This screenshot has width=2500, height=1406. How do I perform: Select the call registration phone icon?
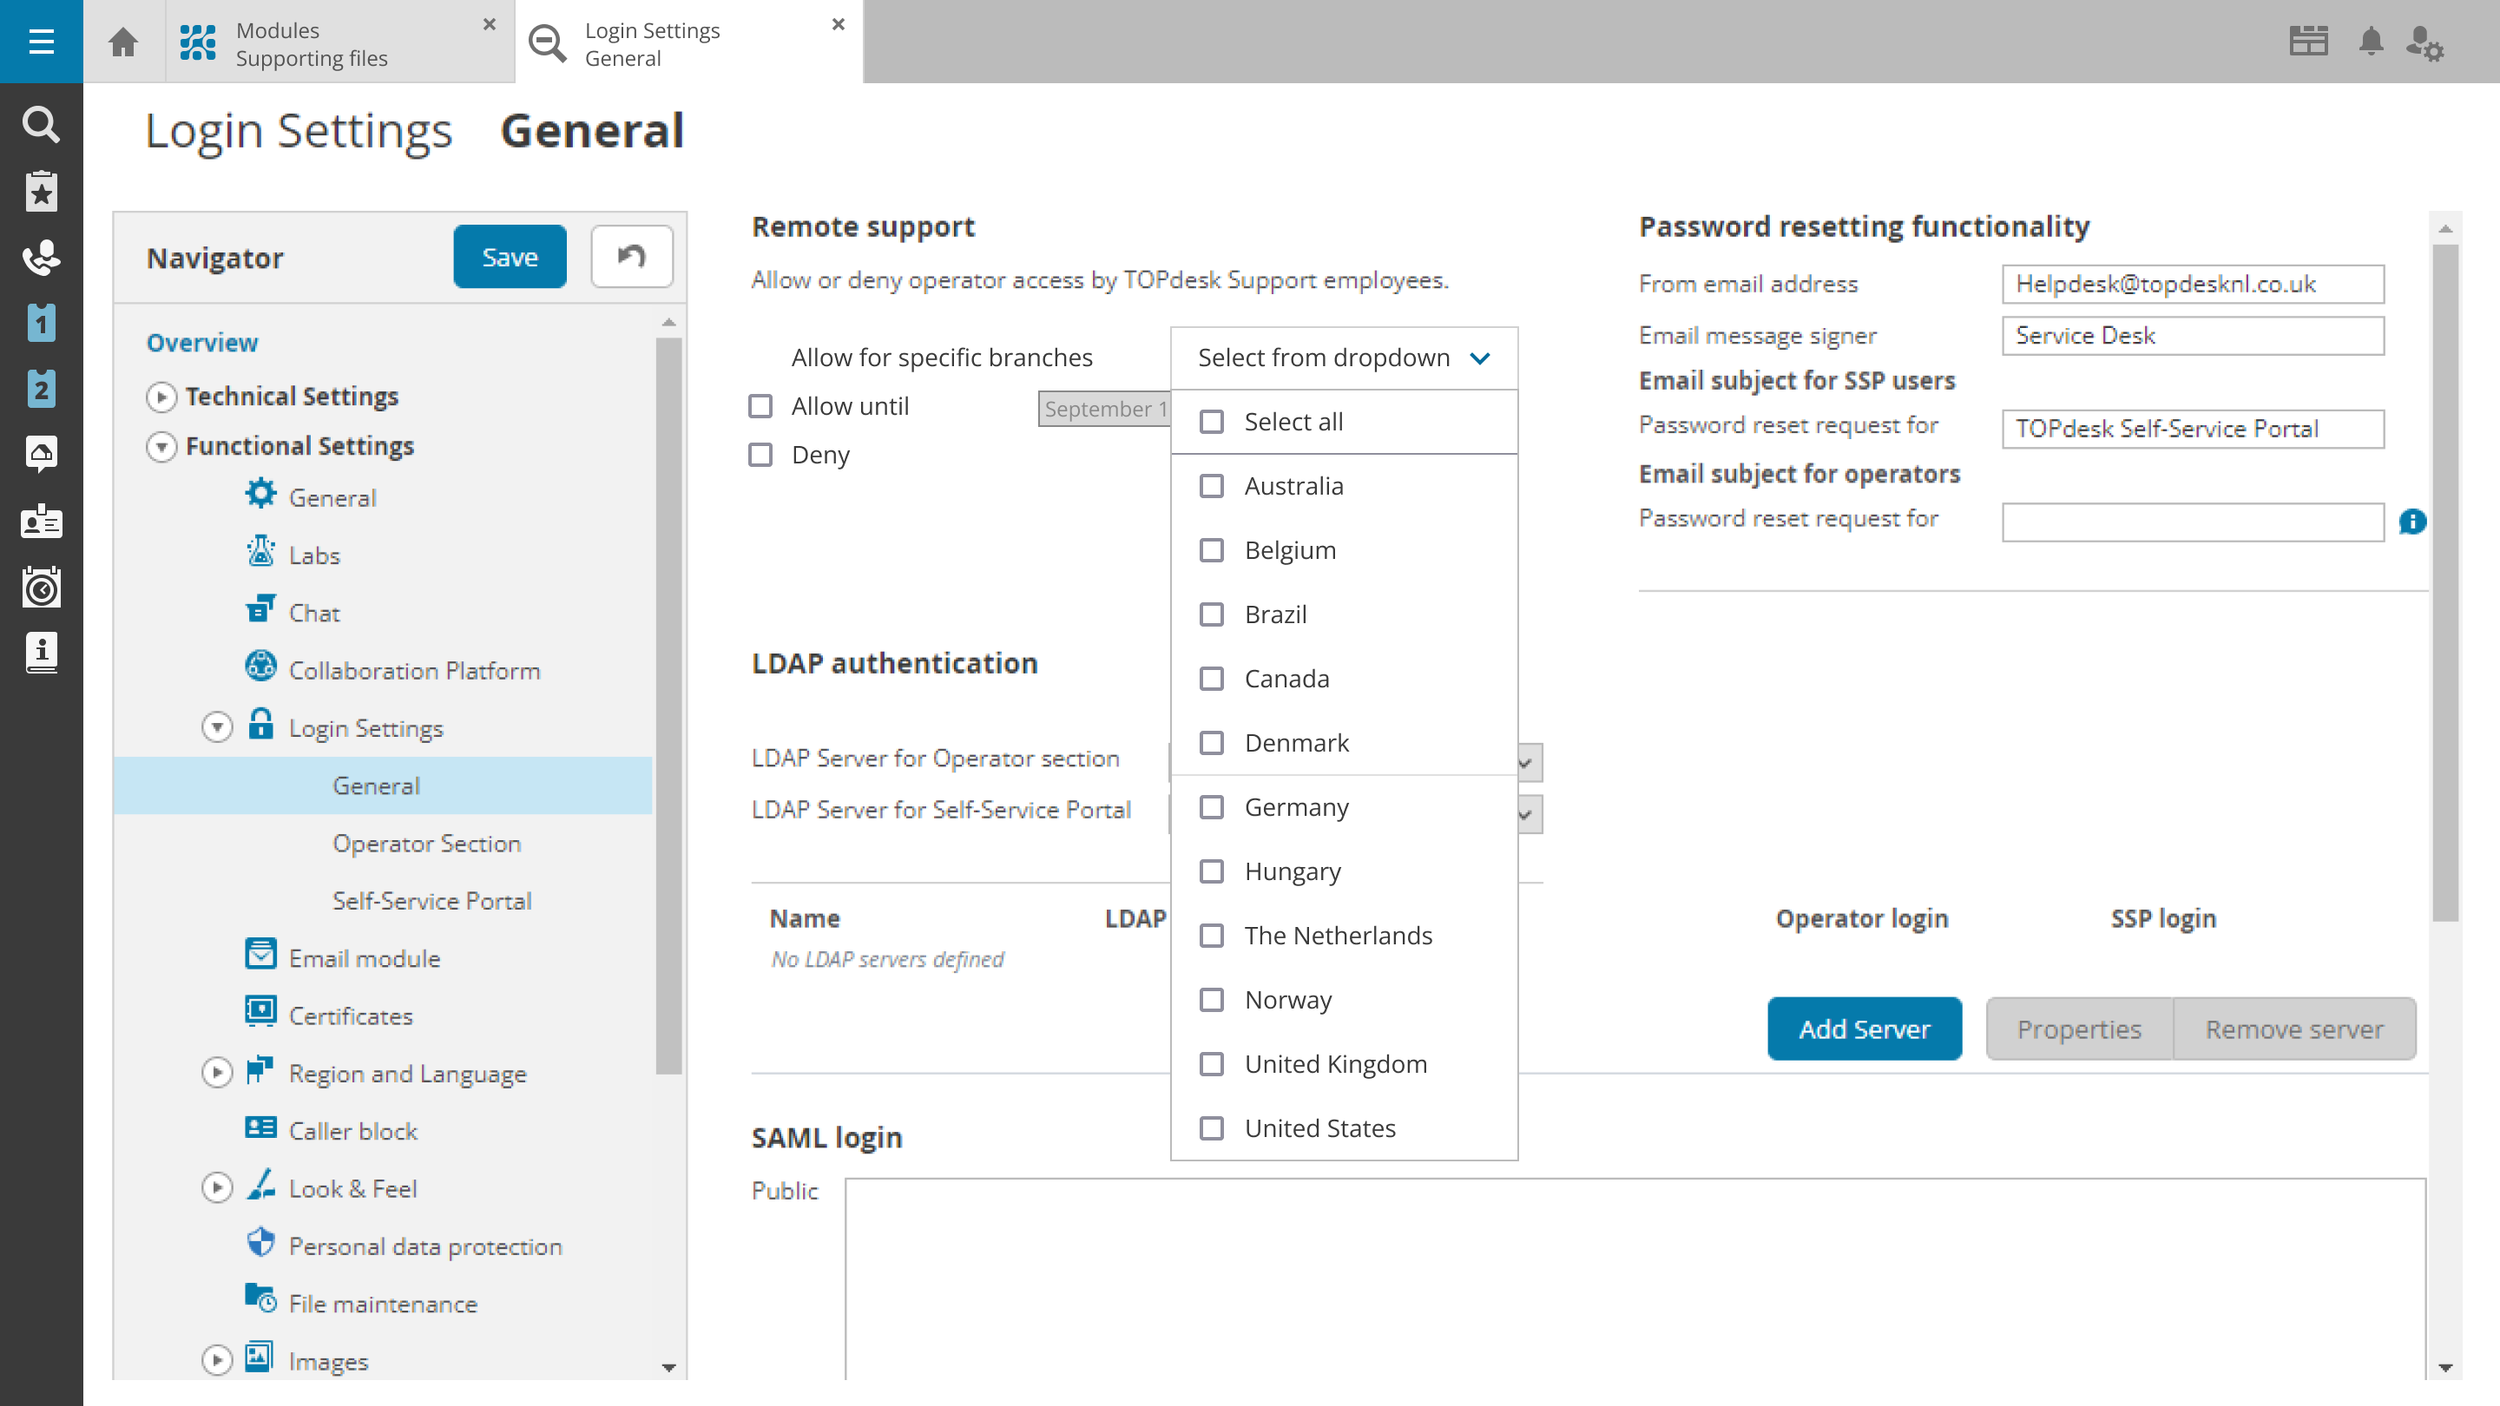tap(41, 257)
